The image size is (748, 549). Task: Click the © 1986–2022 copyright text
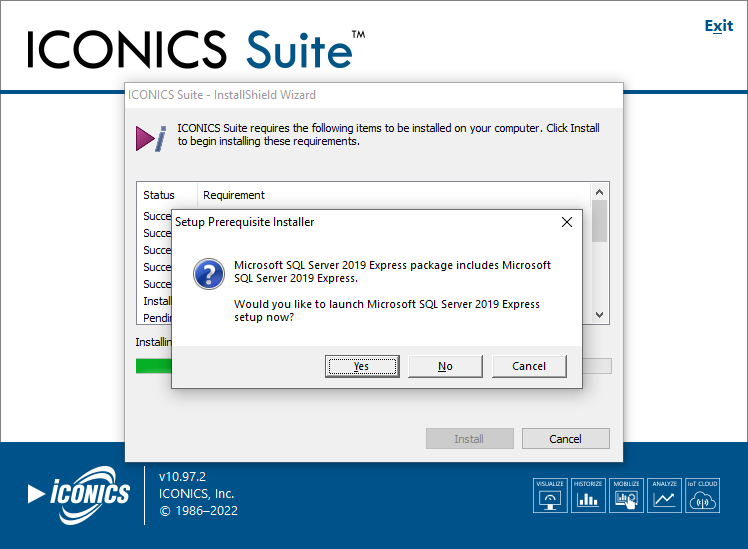pyautogui.click(x=198, y=510)
